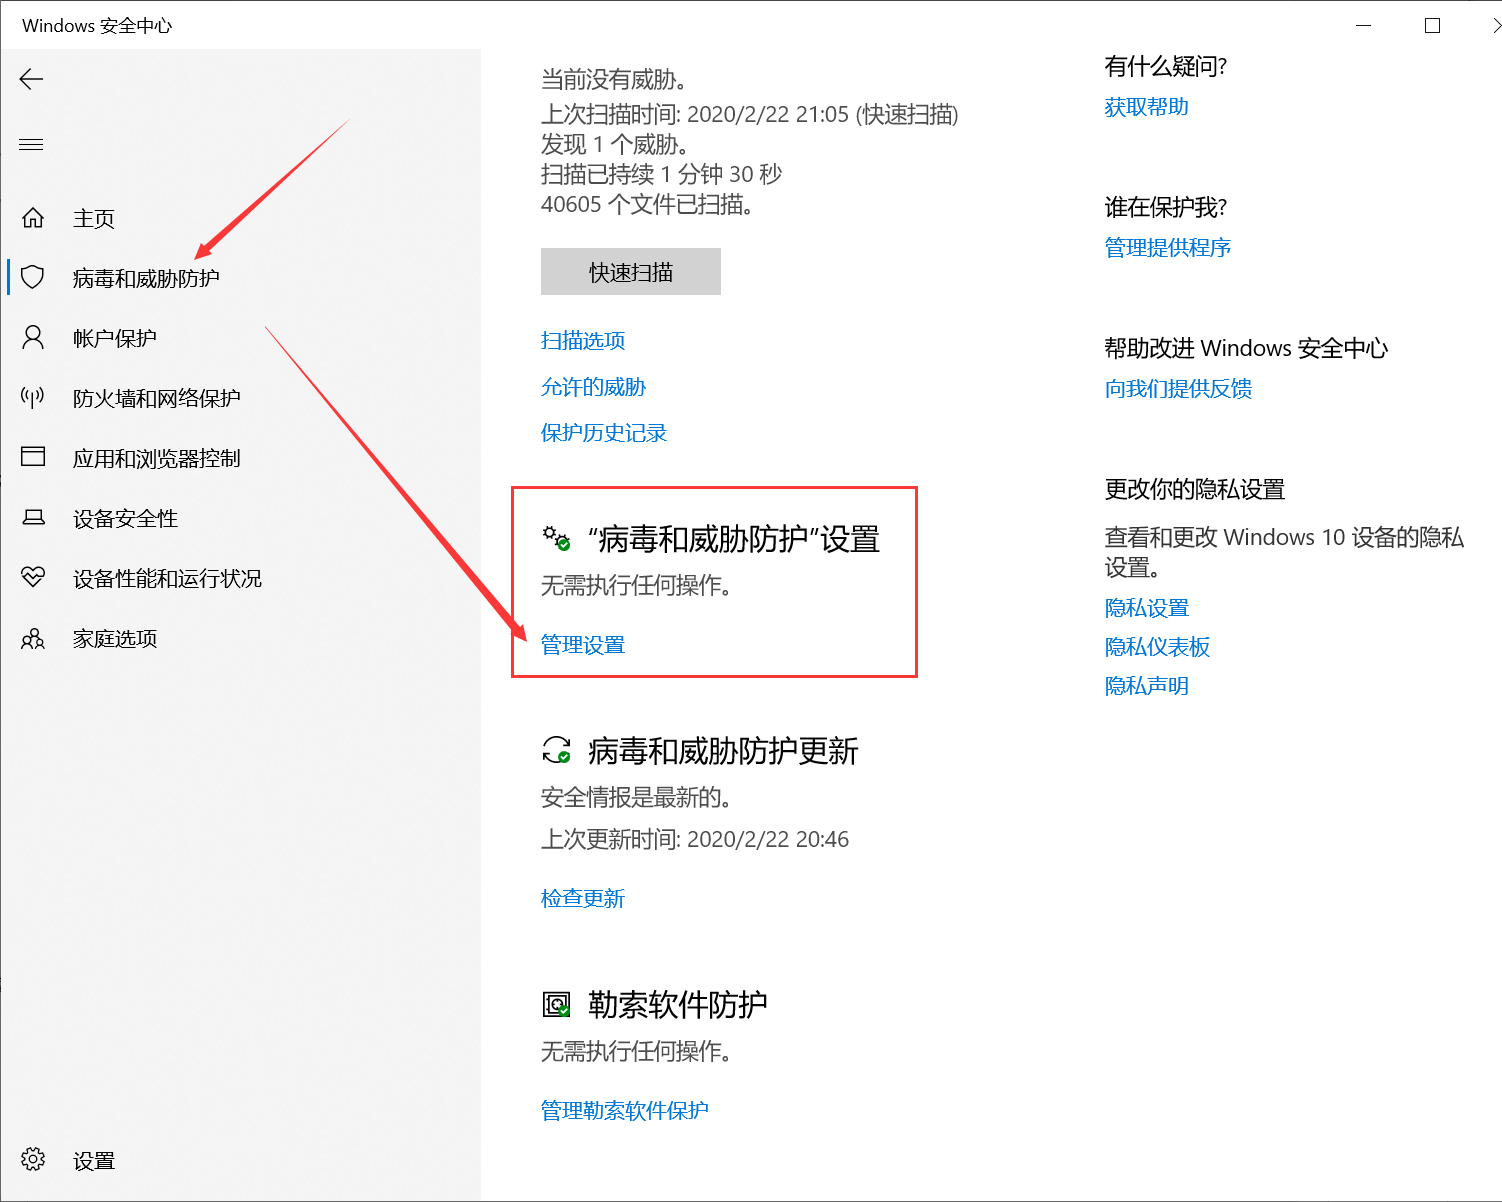Click the Windows 安全中心 window title
Viewport: 1502px width, 1202px height.
tap(97, 25)
